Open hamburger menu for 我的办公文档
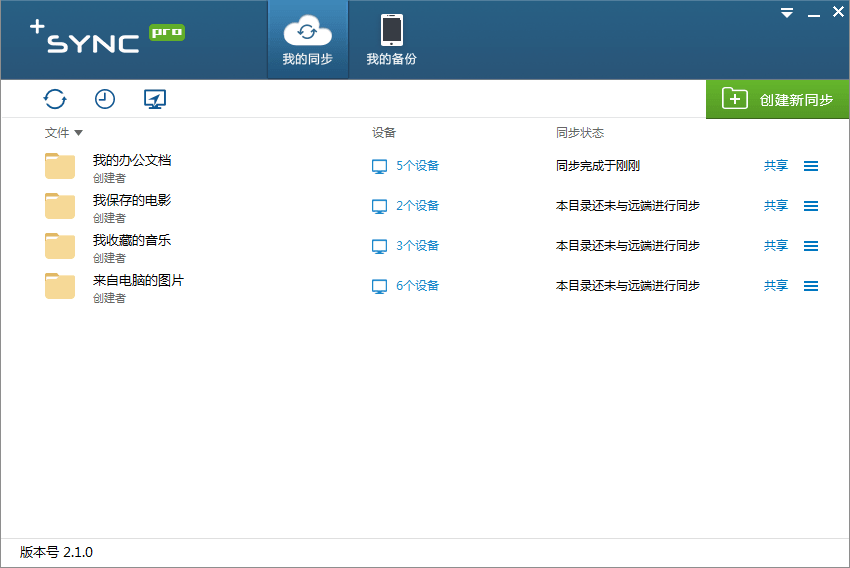The height and width of the screenshot is (568, 850). tap(811, 166)
